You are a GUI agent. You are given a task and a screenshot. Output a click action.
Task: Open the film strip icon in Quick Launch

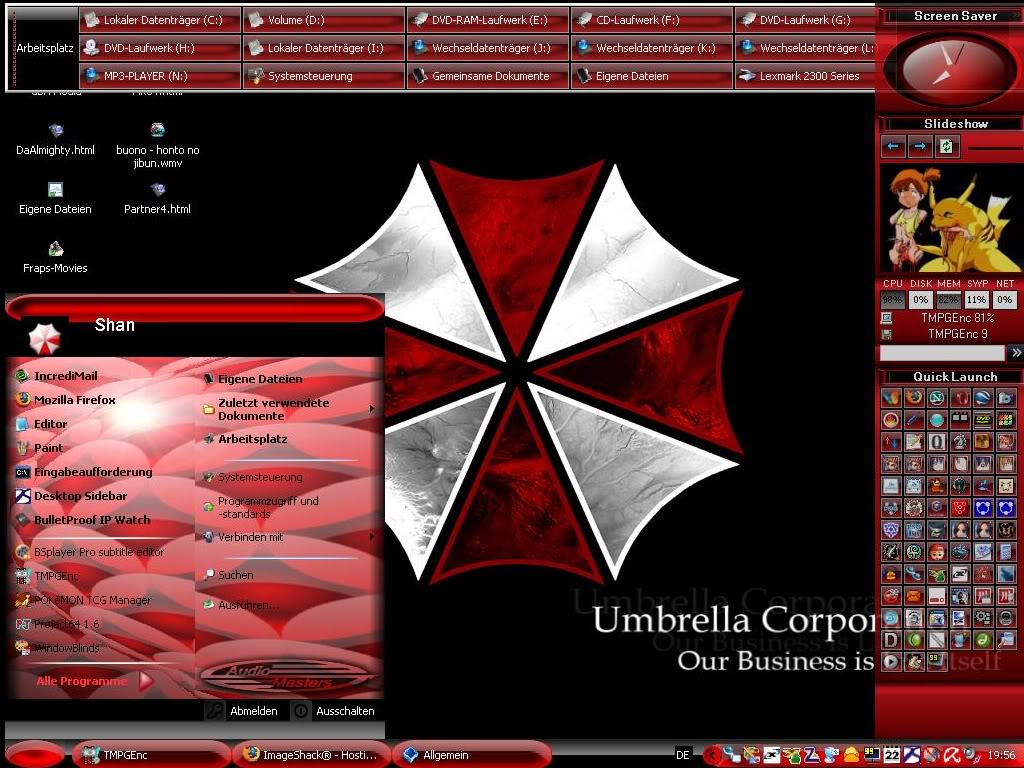(960, 419)
